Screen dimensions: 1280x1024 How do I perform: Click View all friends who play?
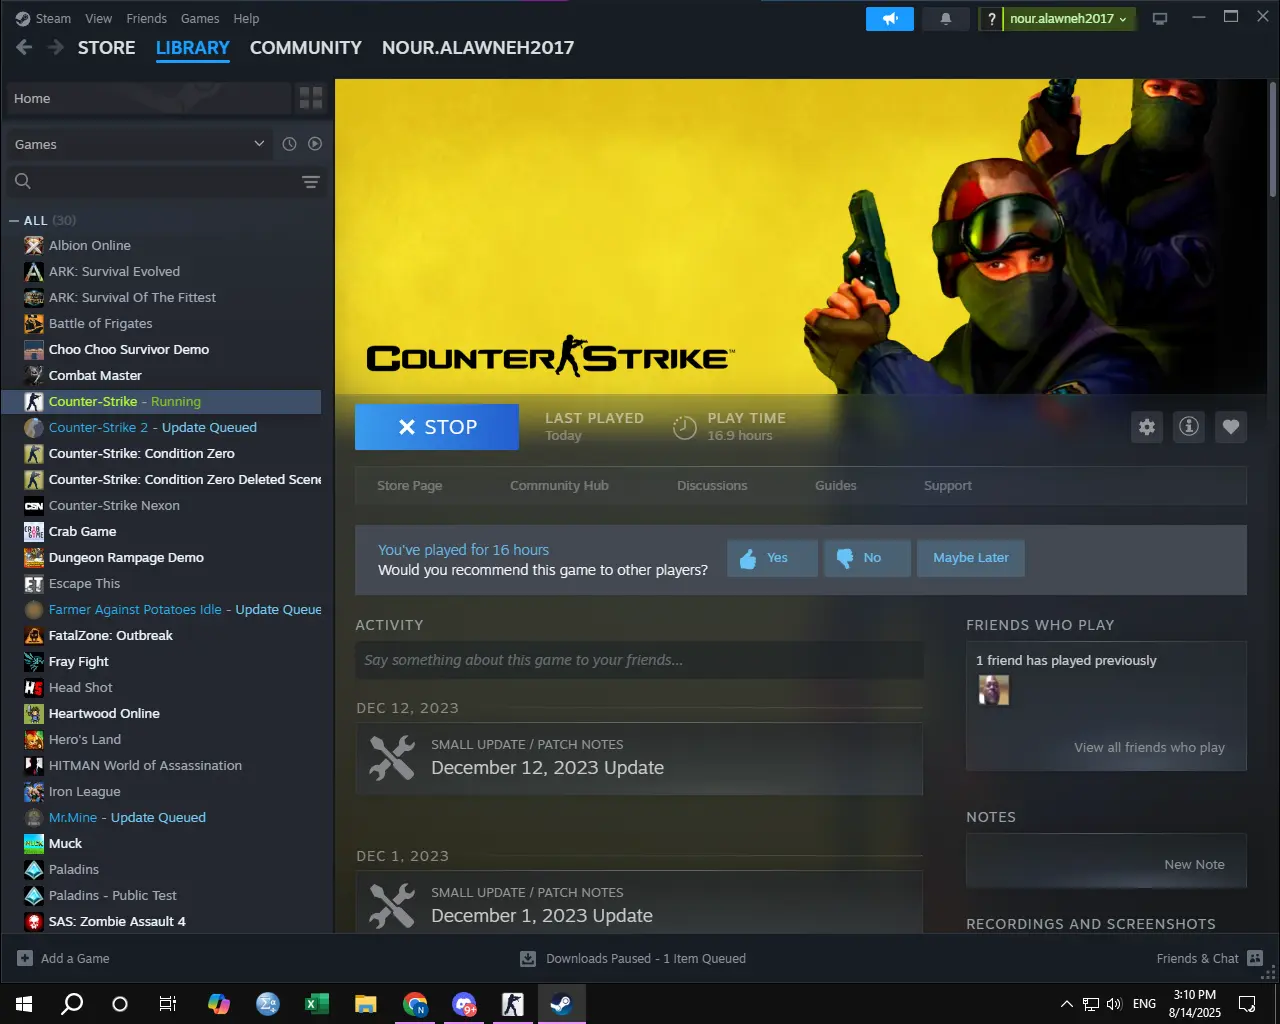[x=1149, y=748]
